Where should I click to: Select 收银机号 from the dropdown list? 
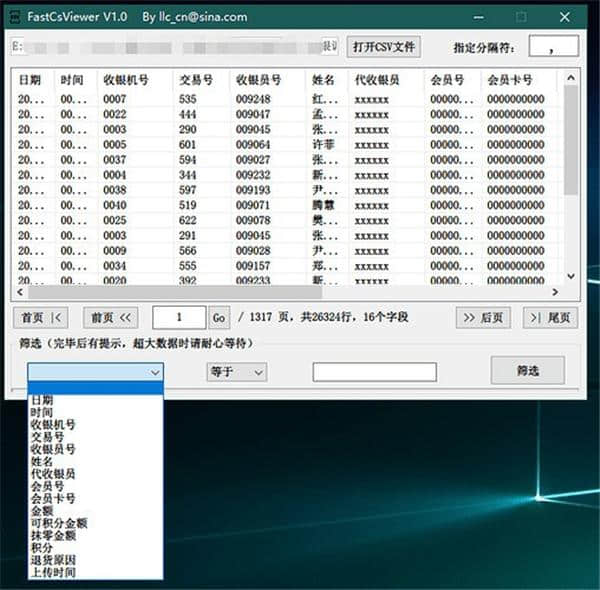(52, 424)
